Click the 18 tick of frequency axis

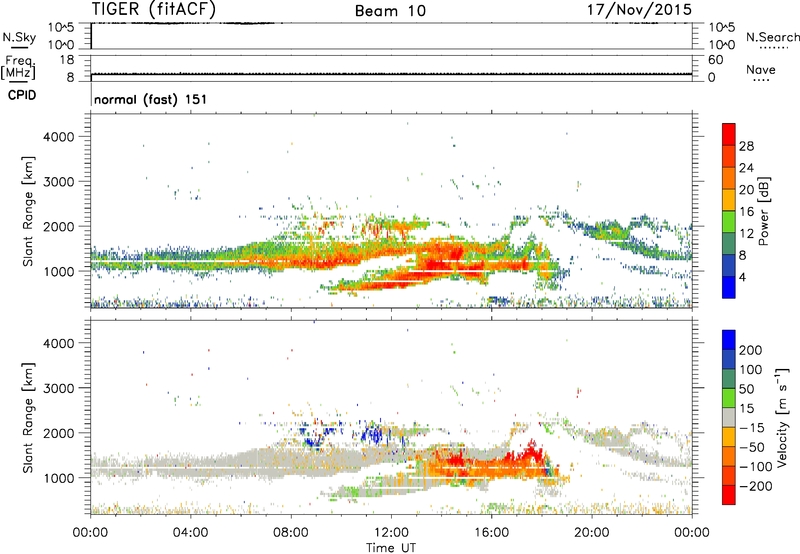(67, 60)
